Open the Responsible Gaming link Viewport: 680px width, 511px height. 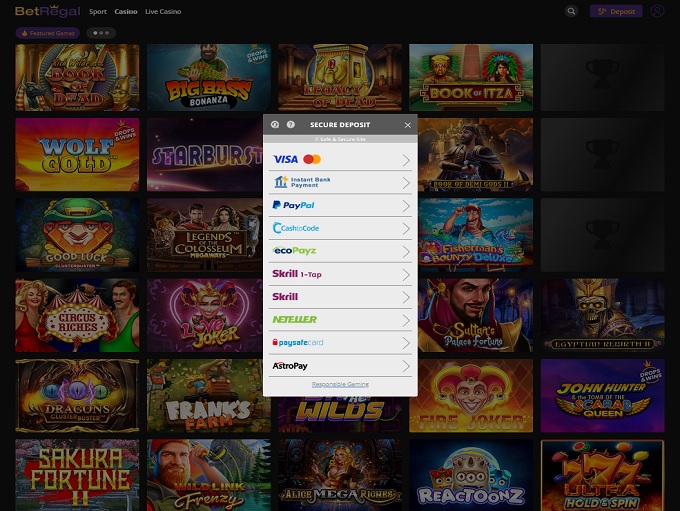[340, 384]
